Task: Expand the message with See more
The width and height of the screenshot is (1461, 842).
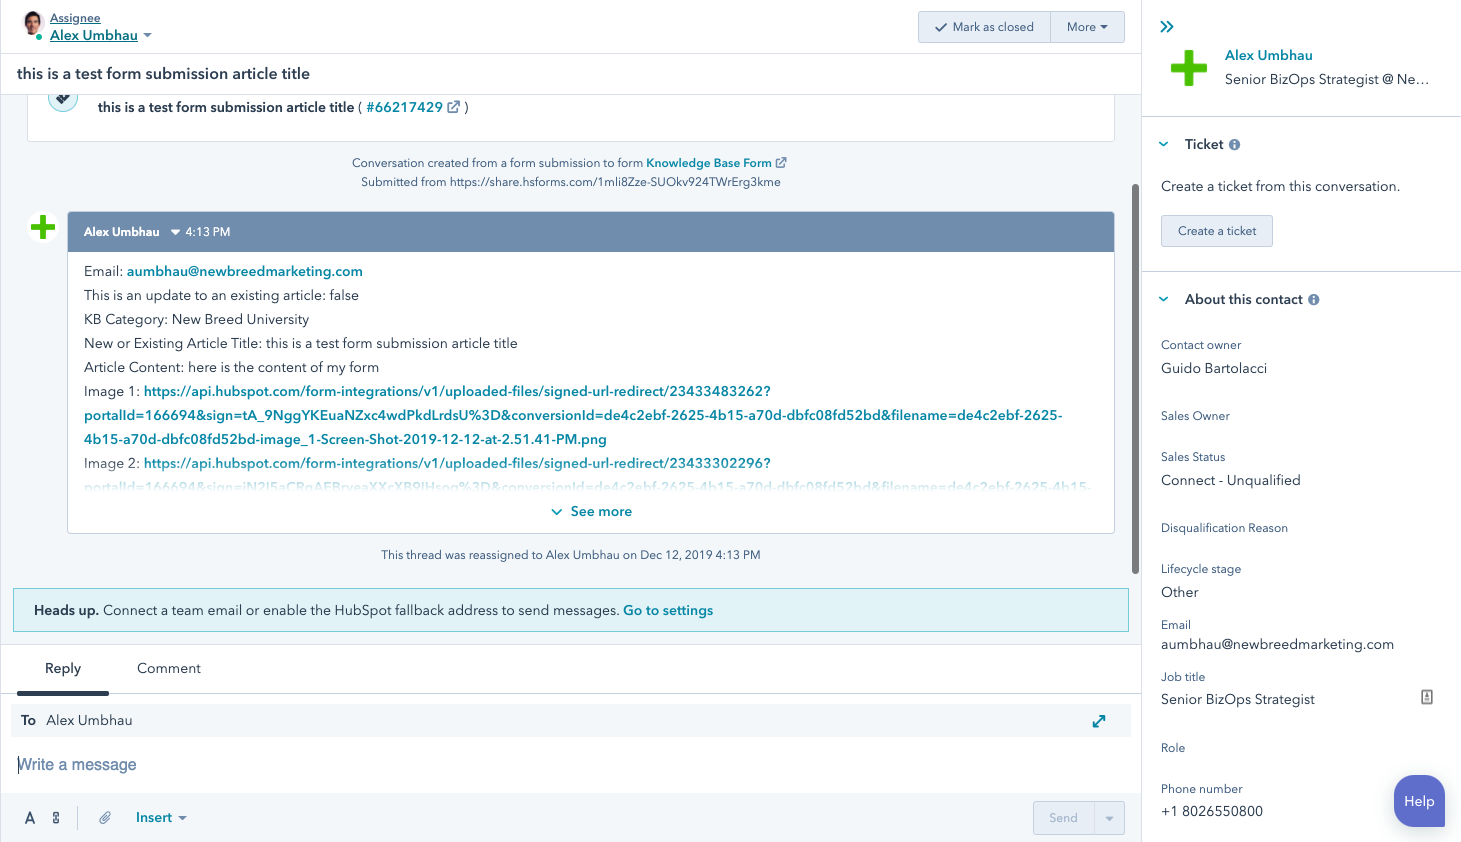Action: click(591, 512)
